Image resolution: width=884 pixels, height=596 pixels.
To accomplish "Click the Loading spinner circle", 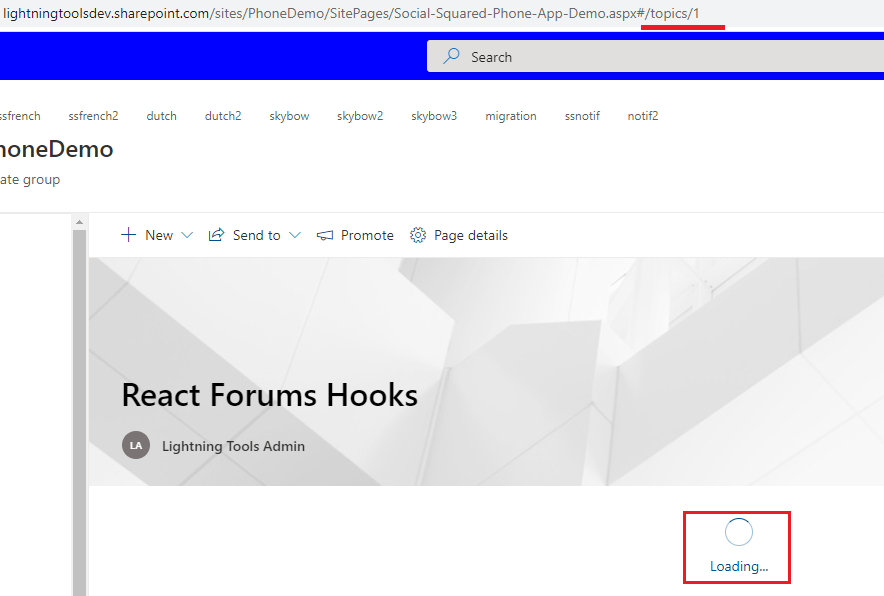I will pos(738,533).
